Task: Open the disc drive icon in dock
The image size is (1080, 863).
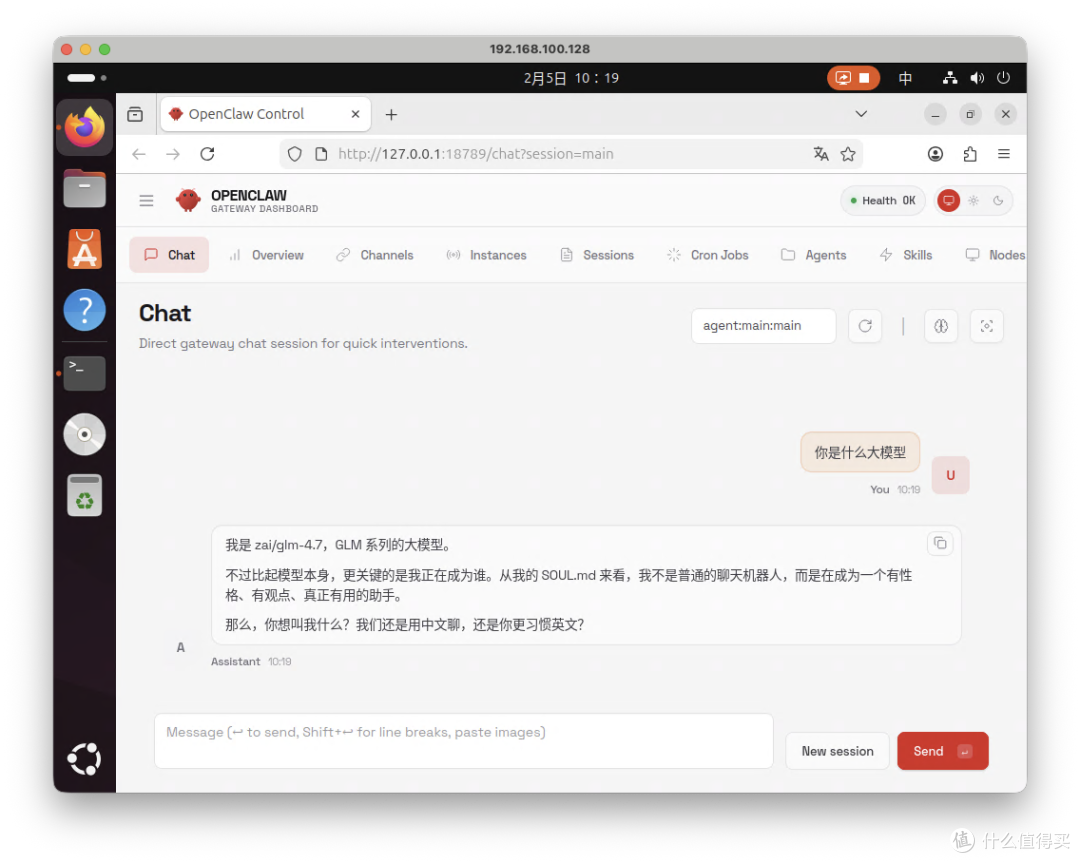Action: coord(85,435)
